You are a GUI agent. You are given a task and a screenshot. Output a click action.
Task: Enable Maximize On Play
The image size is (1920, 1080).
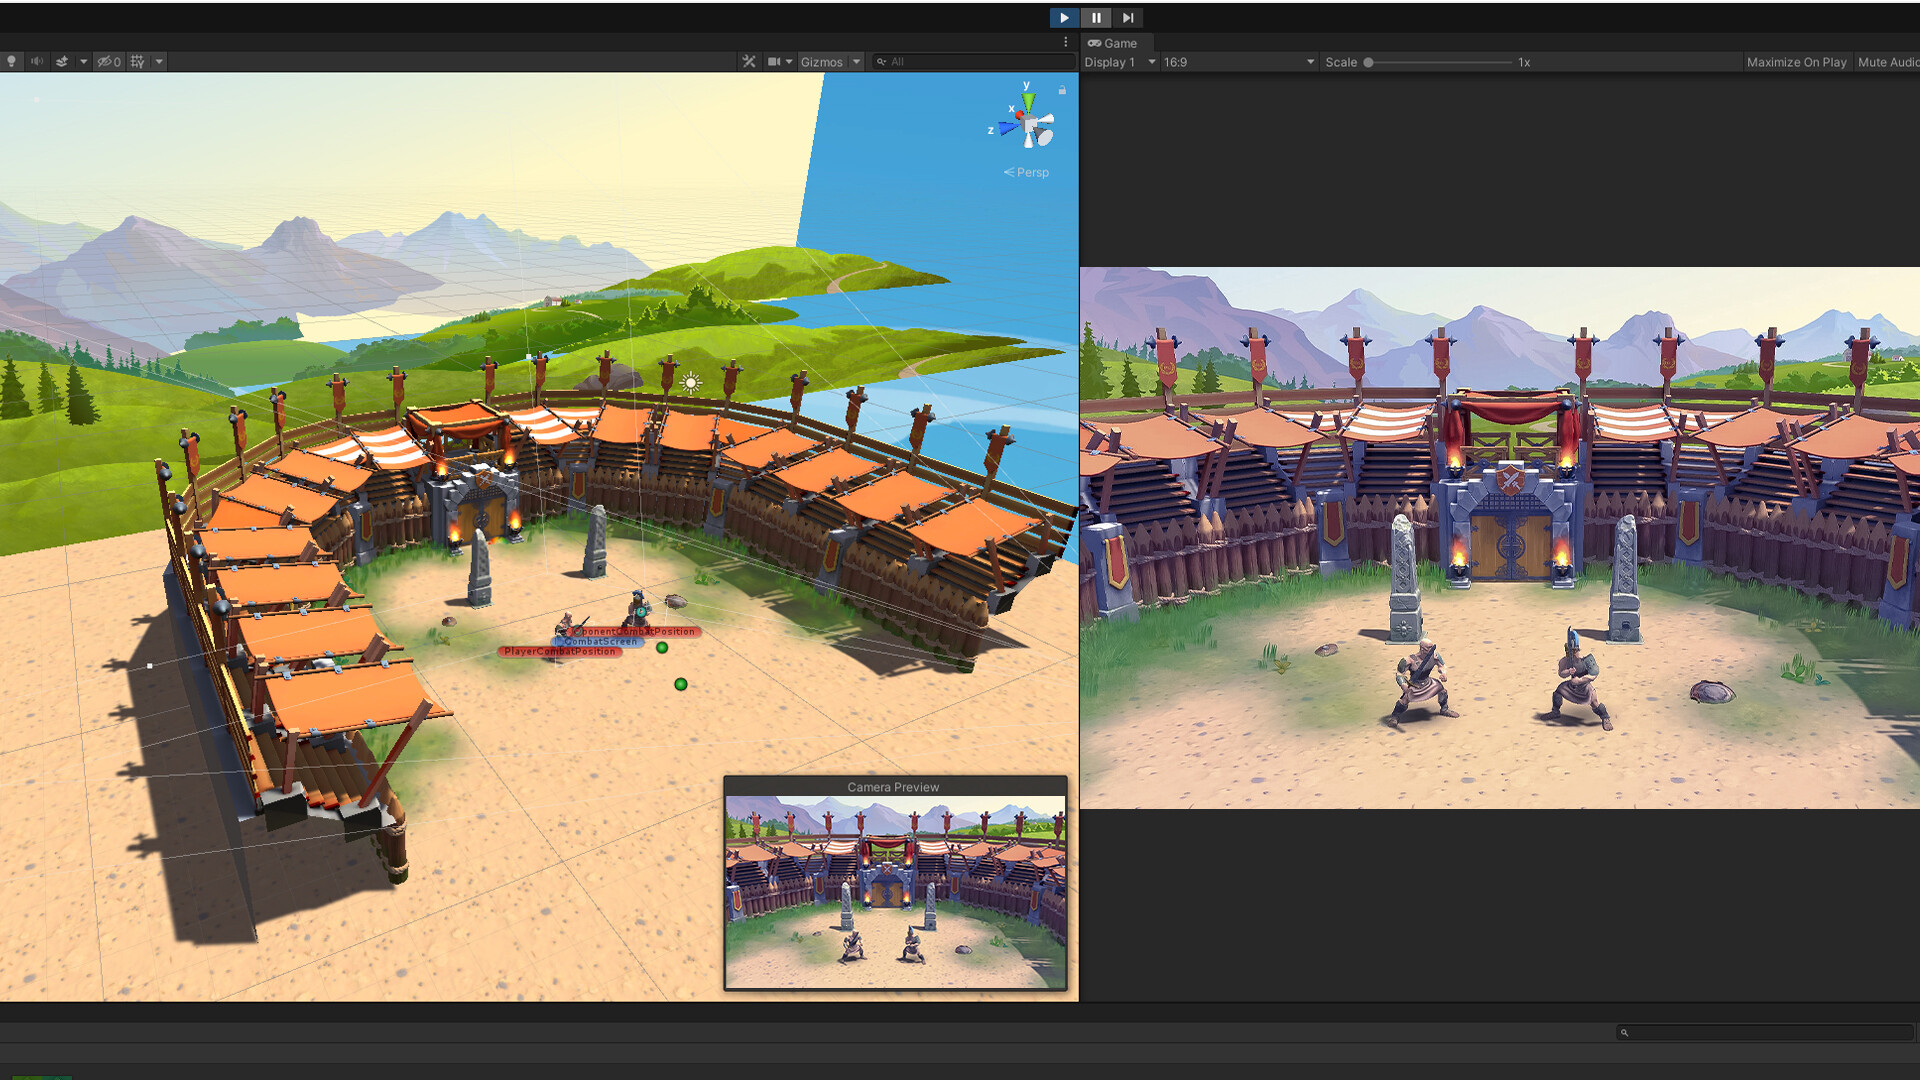(x=1796, y=62)
